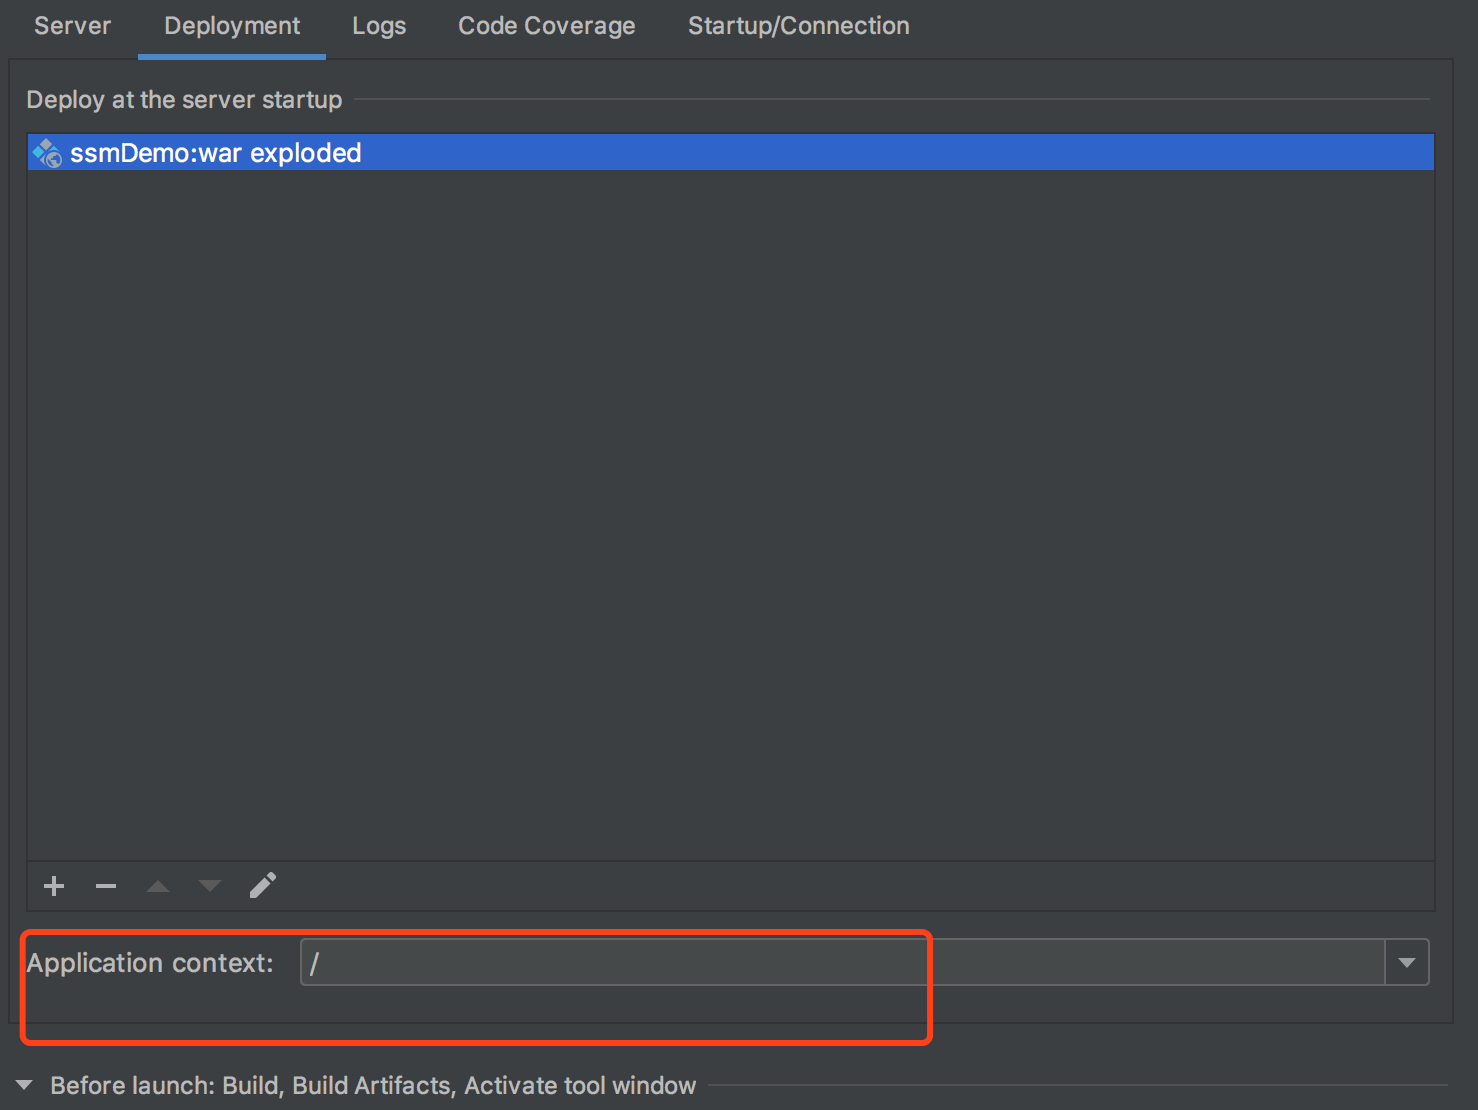Screen dimensions: 1478x1110
Task: Edit the artifact with the pencil icon
Action: (263, 885)
